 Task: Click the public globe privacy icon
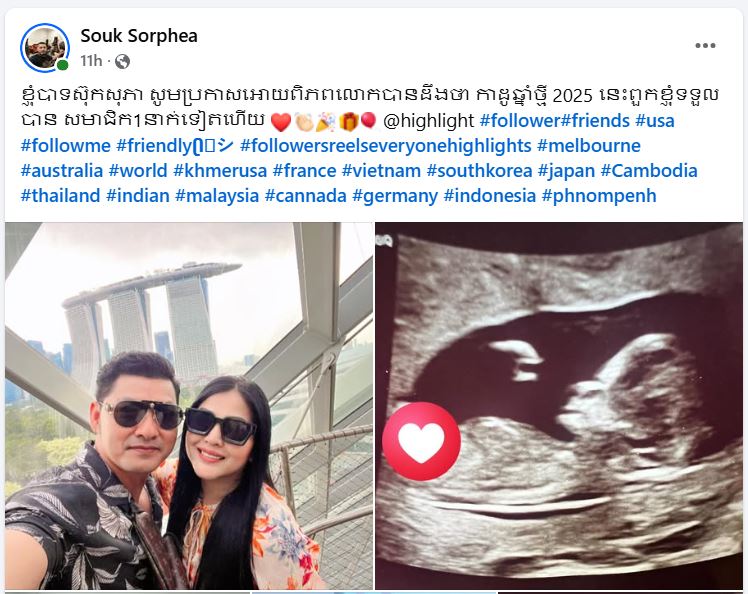(122, 62)
